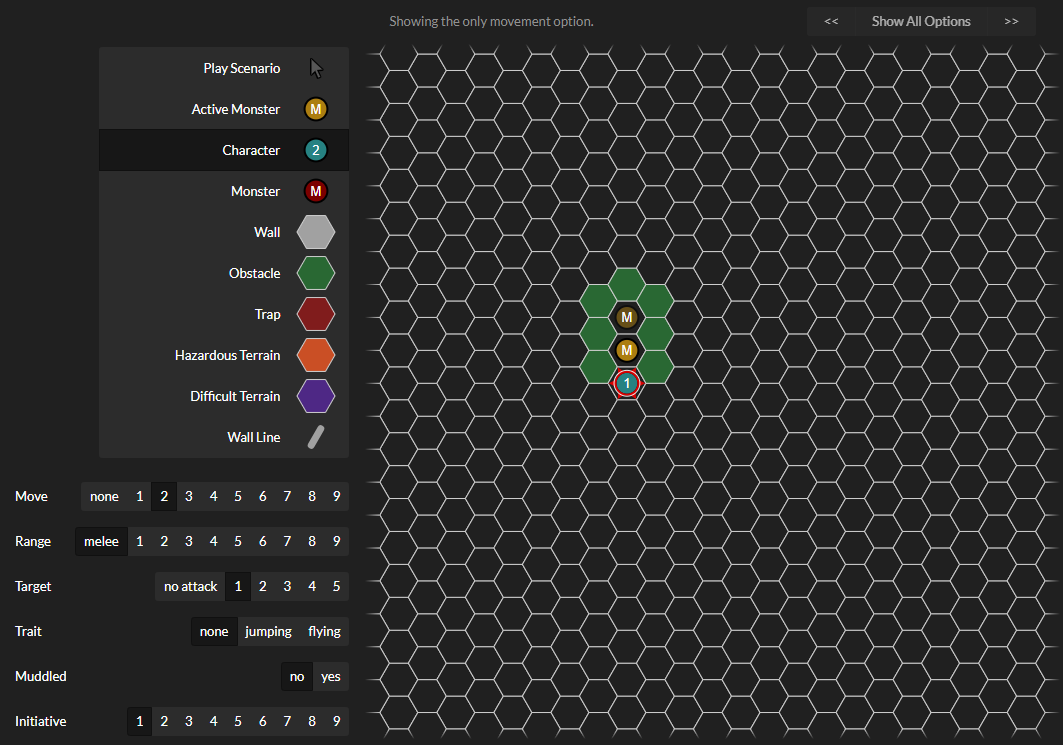Set Initiative to 2
This screenshot has height=745, width=1063.
click(x=164, y=721)
